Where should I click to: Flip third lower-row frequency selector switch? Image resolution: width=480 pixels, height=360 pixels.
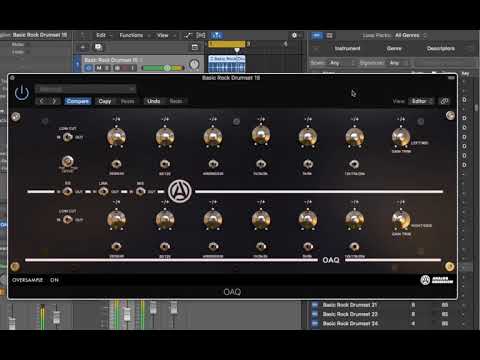(x=213, y=247)
